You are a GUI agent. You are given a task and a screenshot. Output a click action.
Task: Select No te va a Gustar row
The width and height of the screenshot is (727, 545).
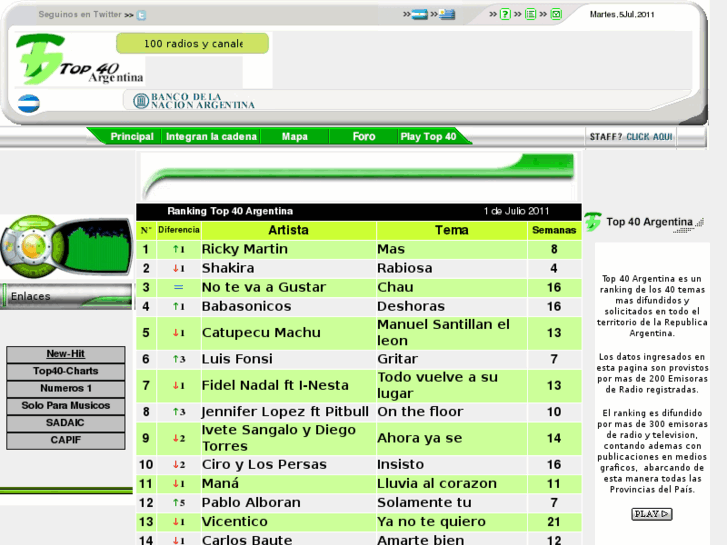click(x=359, y=287)
